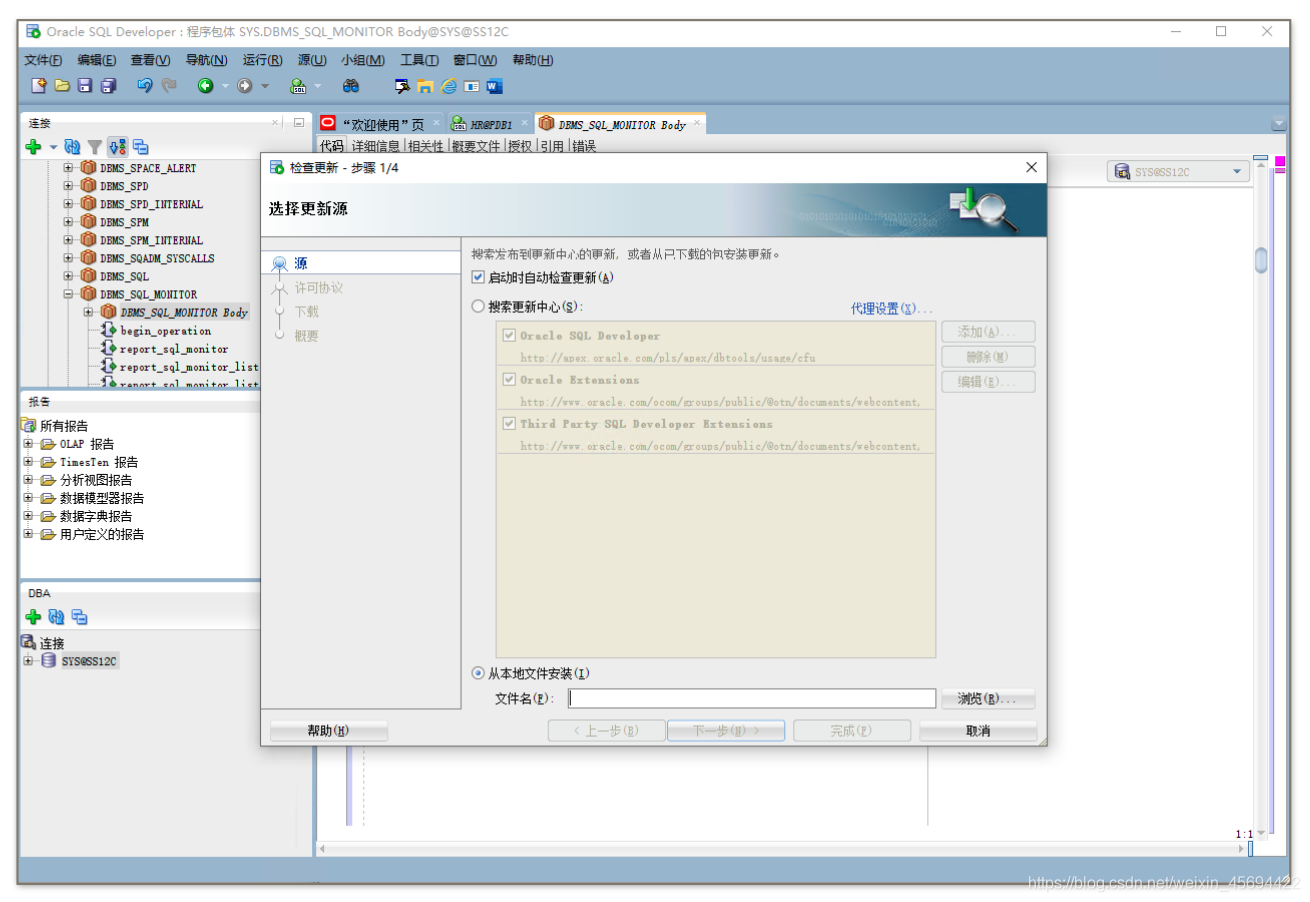Open the 运行(R) menu
The height and width of the screenshot is (902, 1310).
[262, 60]
